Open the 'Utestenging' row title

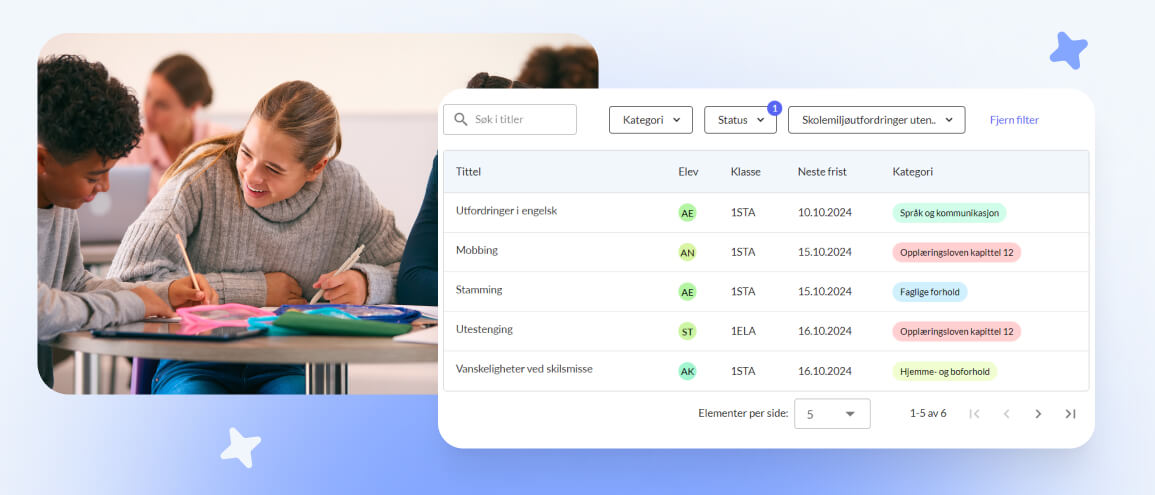tap(484, 329)
